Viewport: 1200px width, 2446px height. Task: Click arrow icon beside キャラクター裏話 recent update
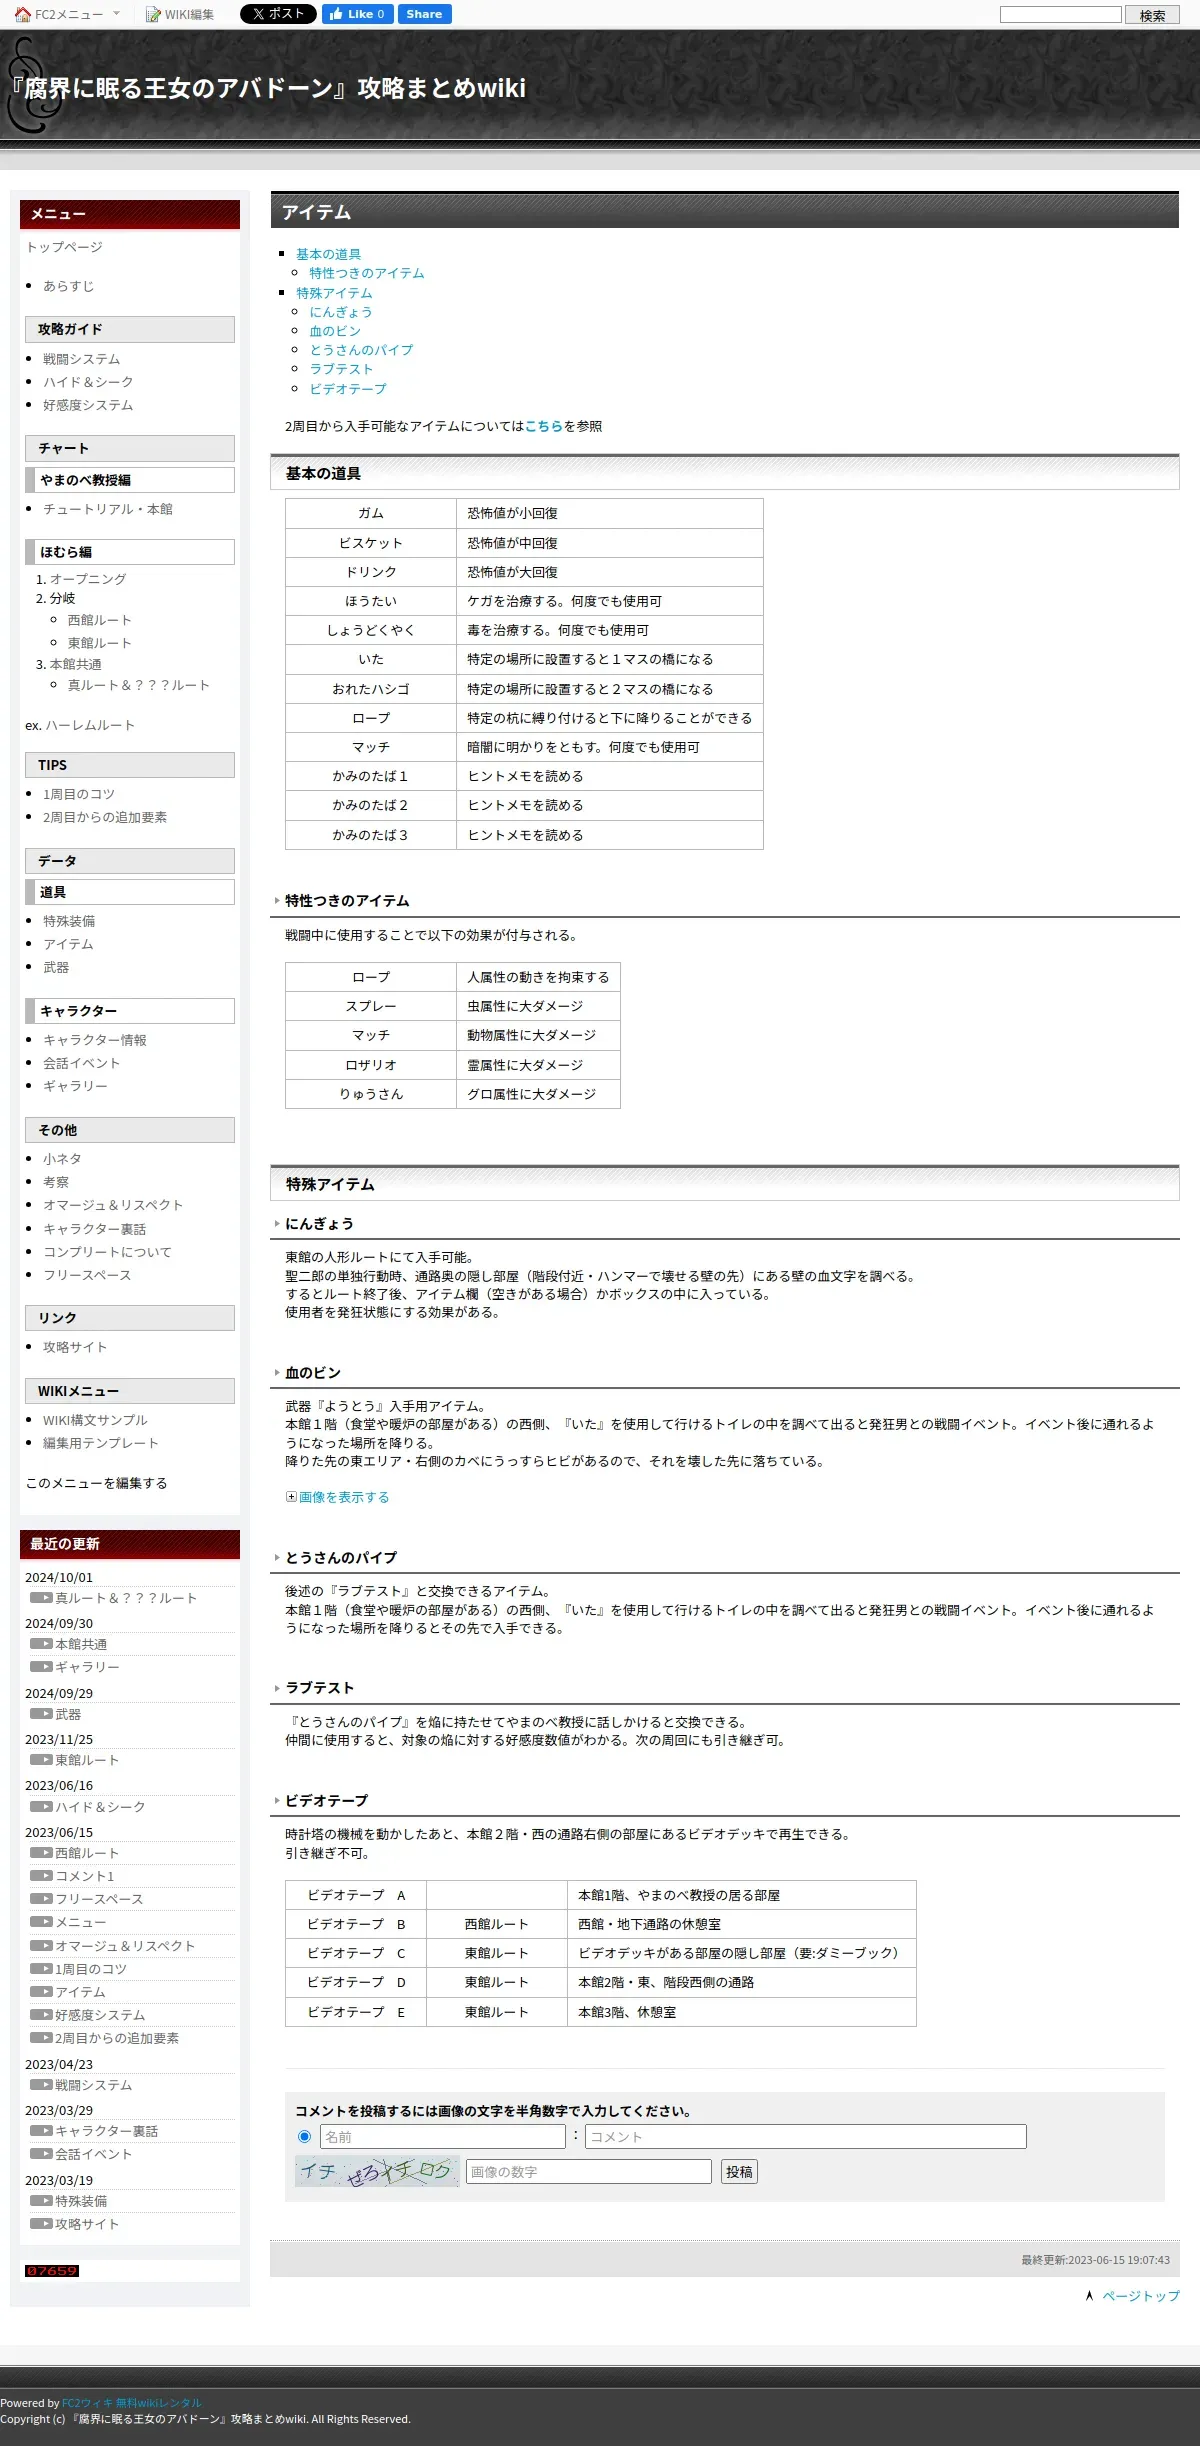click(41, 2131)
